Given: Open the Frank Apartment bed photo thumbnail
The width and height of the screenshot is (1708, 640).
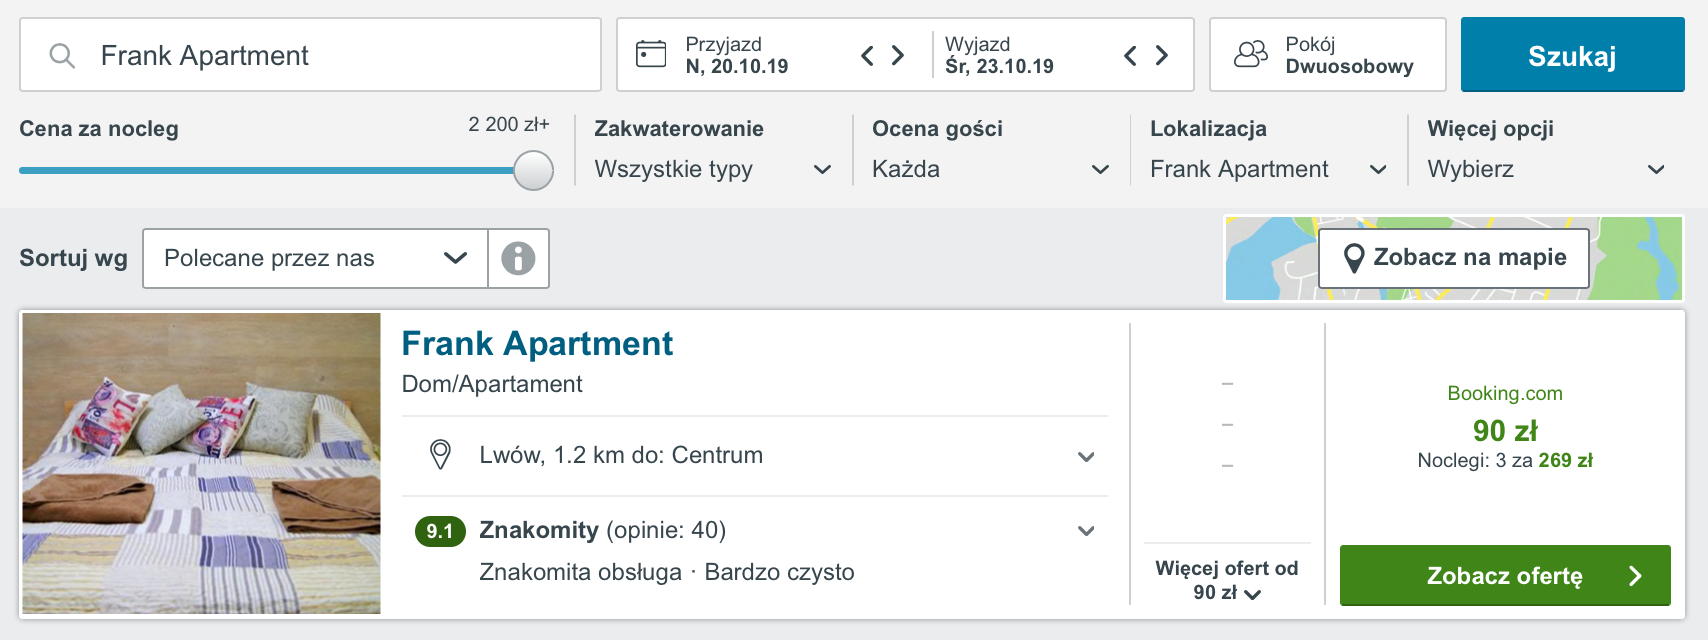Looking at the screenshot, I should tap(202, 463).
